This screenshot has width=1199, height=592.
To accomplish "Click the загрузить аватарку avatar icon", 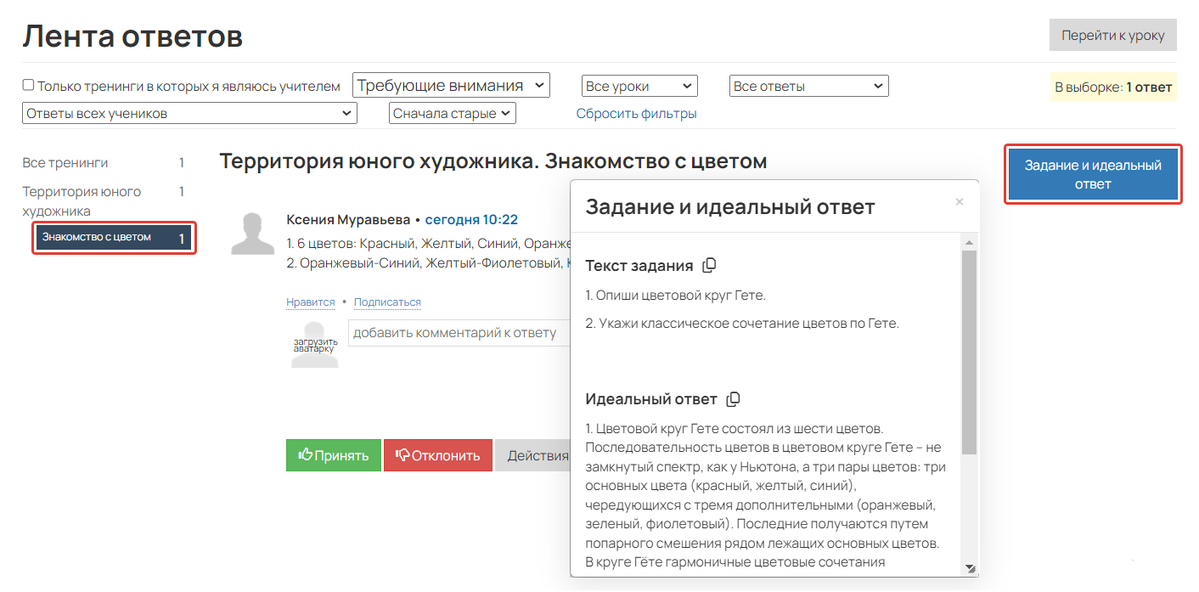I will [314, 340].
